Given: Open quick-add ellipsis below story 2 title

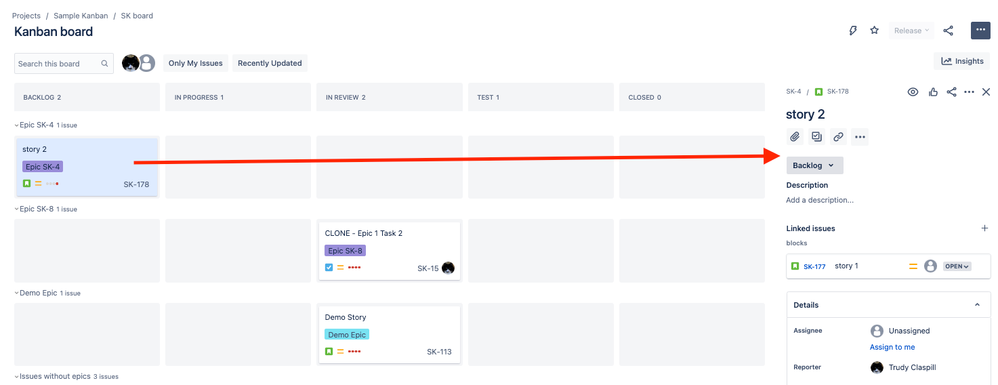Looking at the screenshot, I should 860,136.
